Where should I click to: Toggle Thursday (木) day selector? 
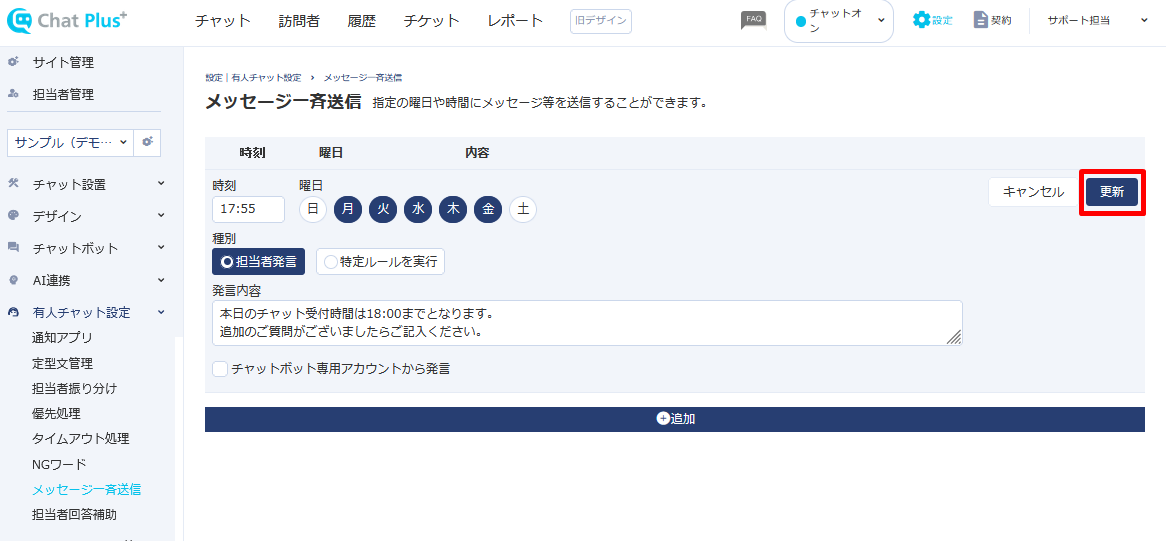(453, 210)
